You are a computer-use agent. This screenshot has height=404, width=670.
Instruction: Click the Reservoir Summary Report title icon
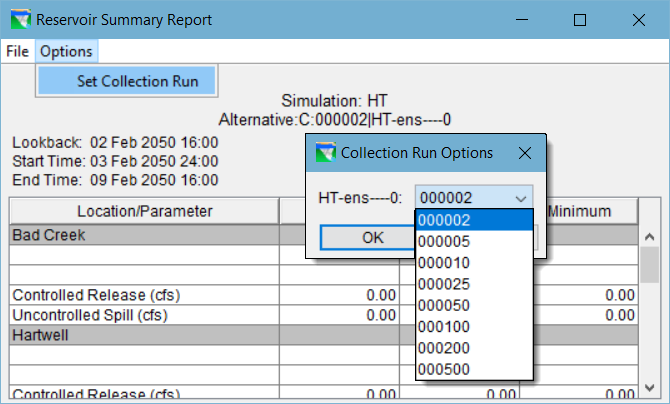pyautogui.click(x=18, y=19)
